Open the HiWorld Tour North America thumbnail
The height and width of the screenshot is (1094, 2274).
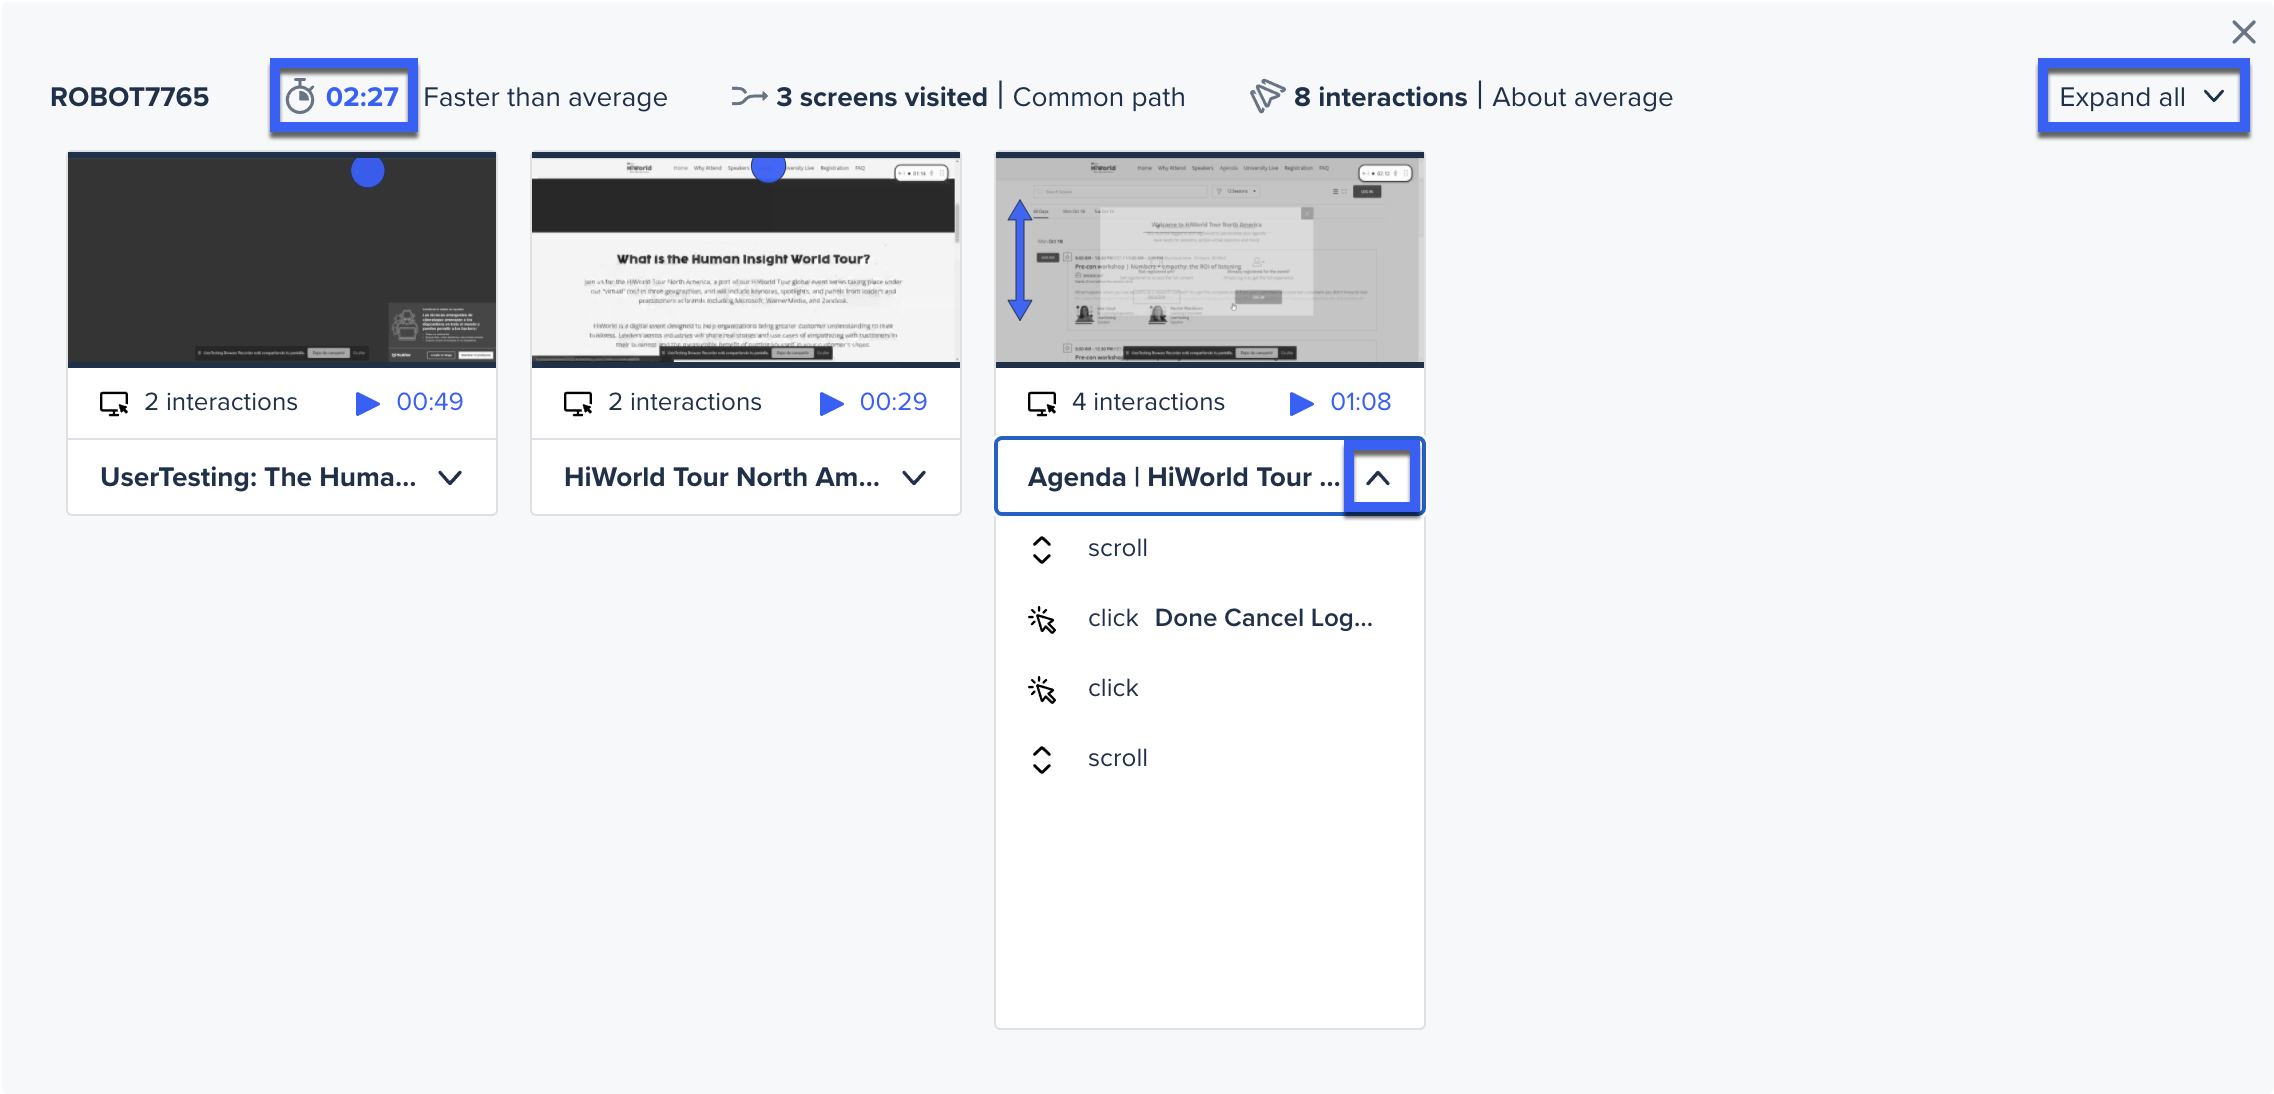(746, 260)
